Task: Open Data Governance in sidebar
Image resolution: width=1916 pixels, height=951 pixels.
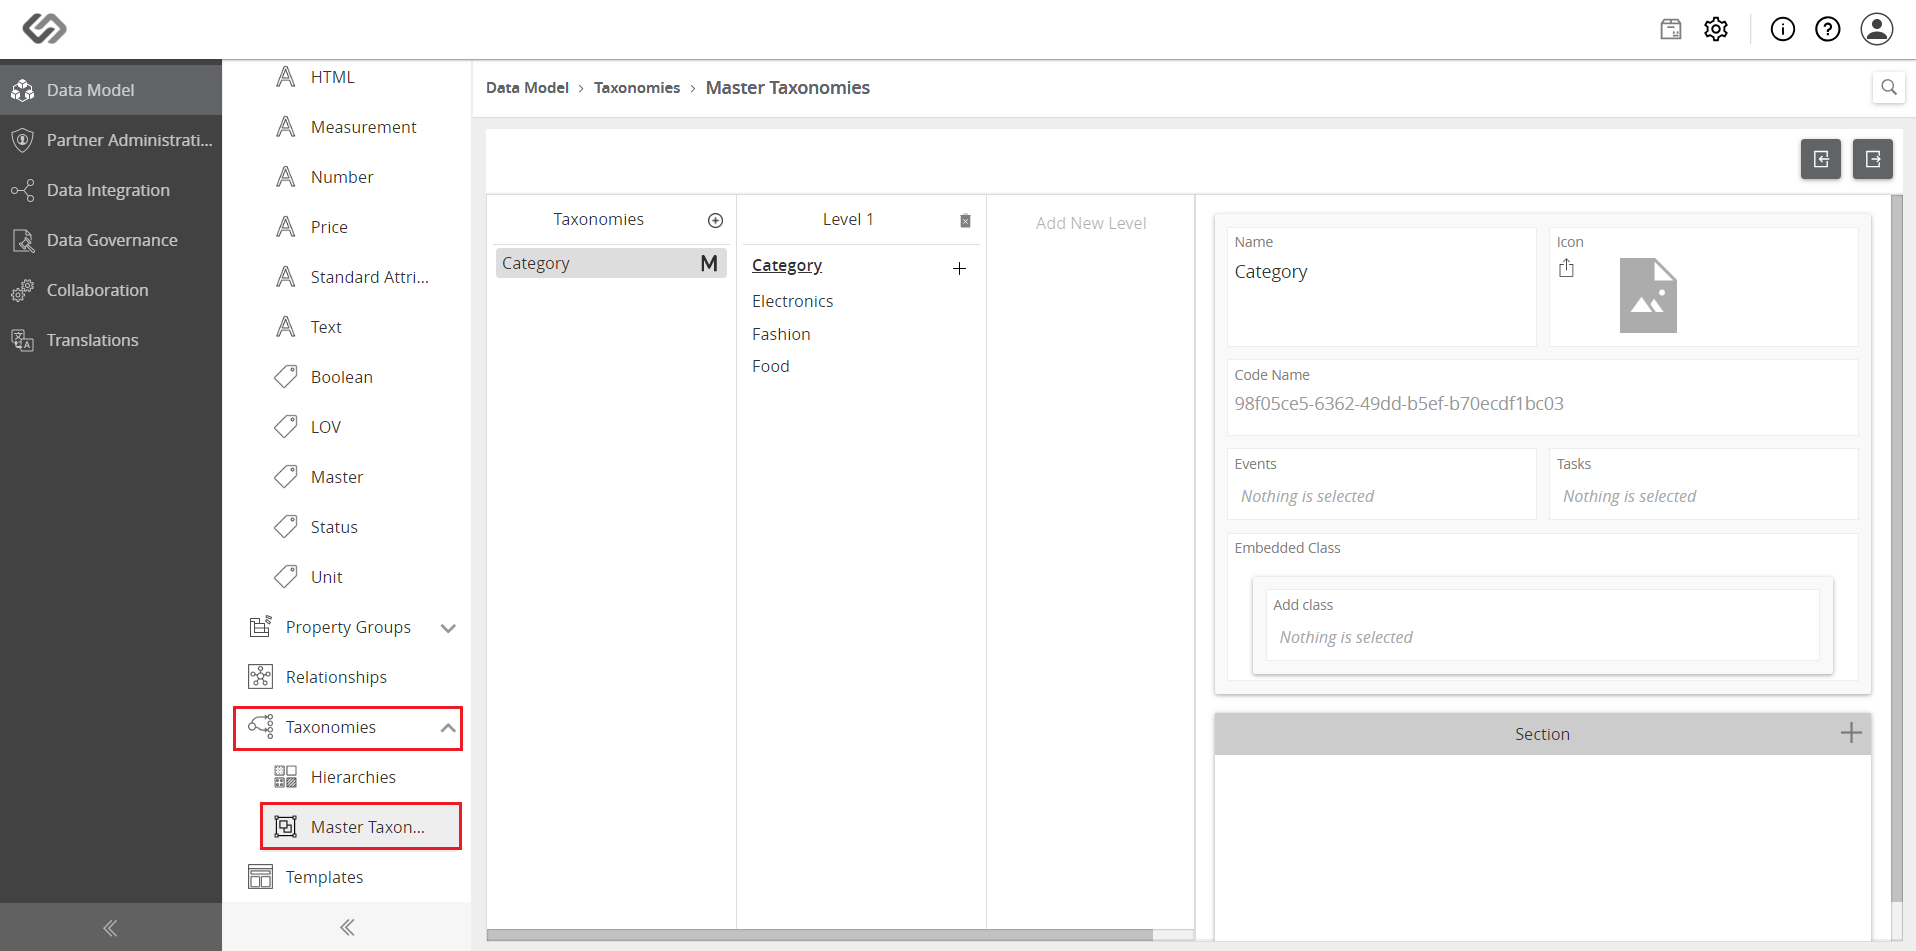Action: pos(111,240)
